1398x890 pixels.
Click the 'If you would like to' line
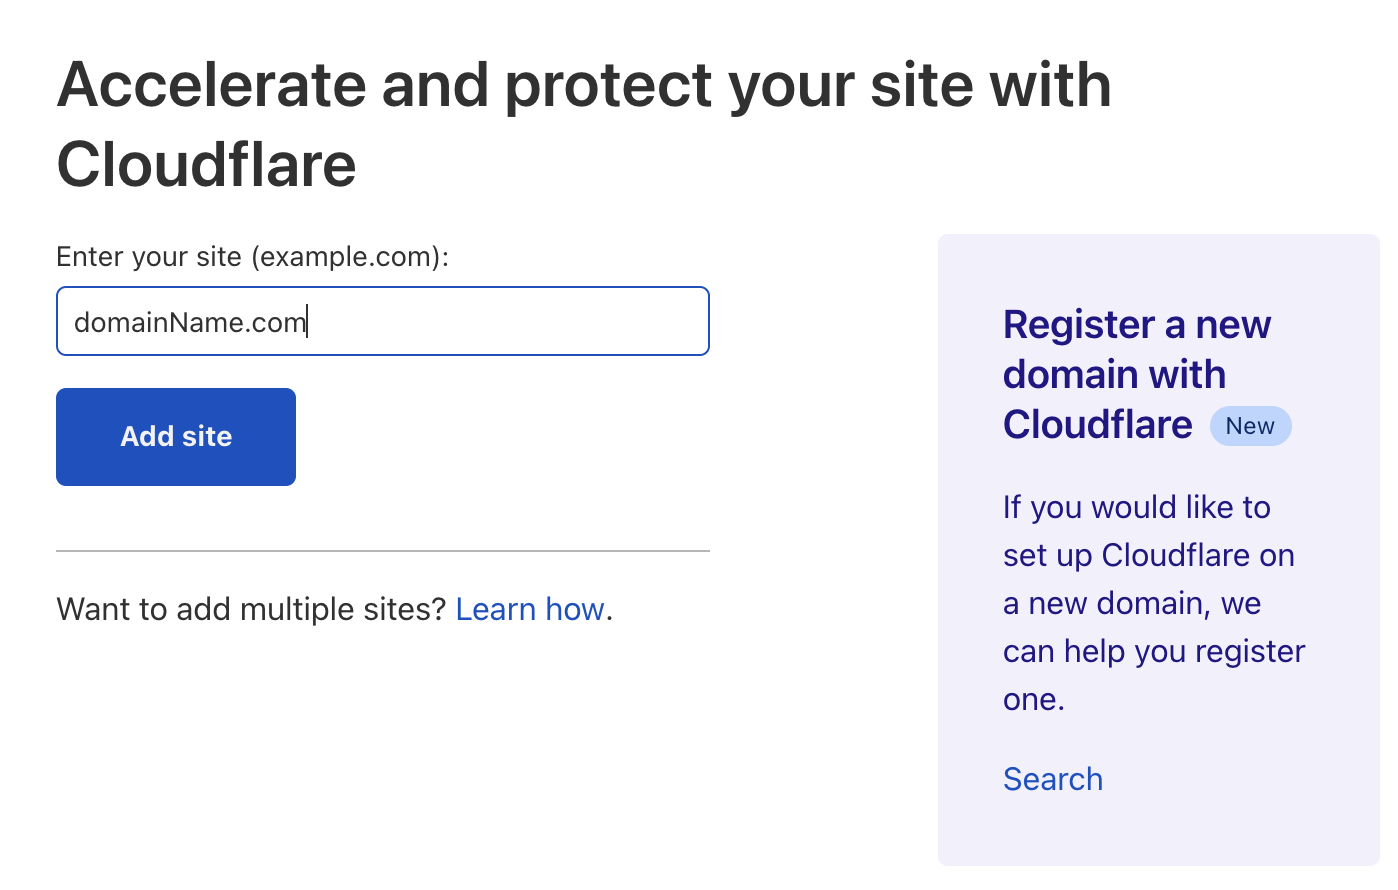(1136, 507)
